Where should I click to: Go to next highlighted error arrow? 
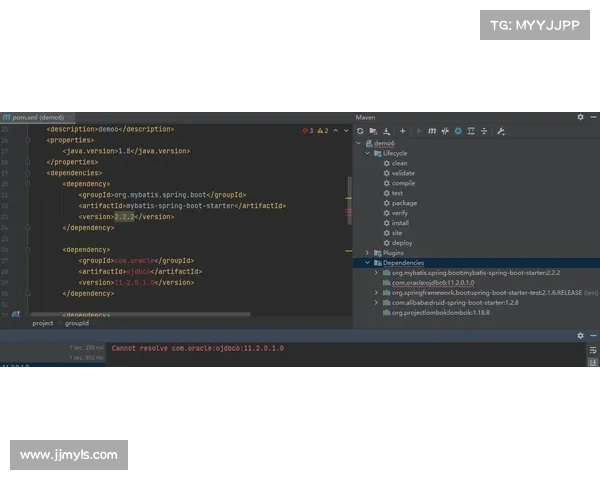point(346,131)
